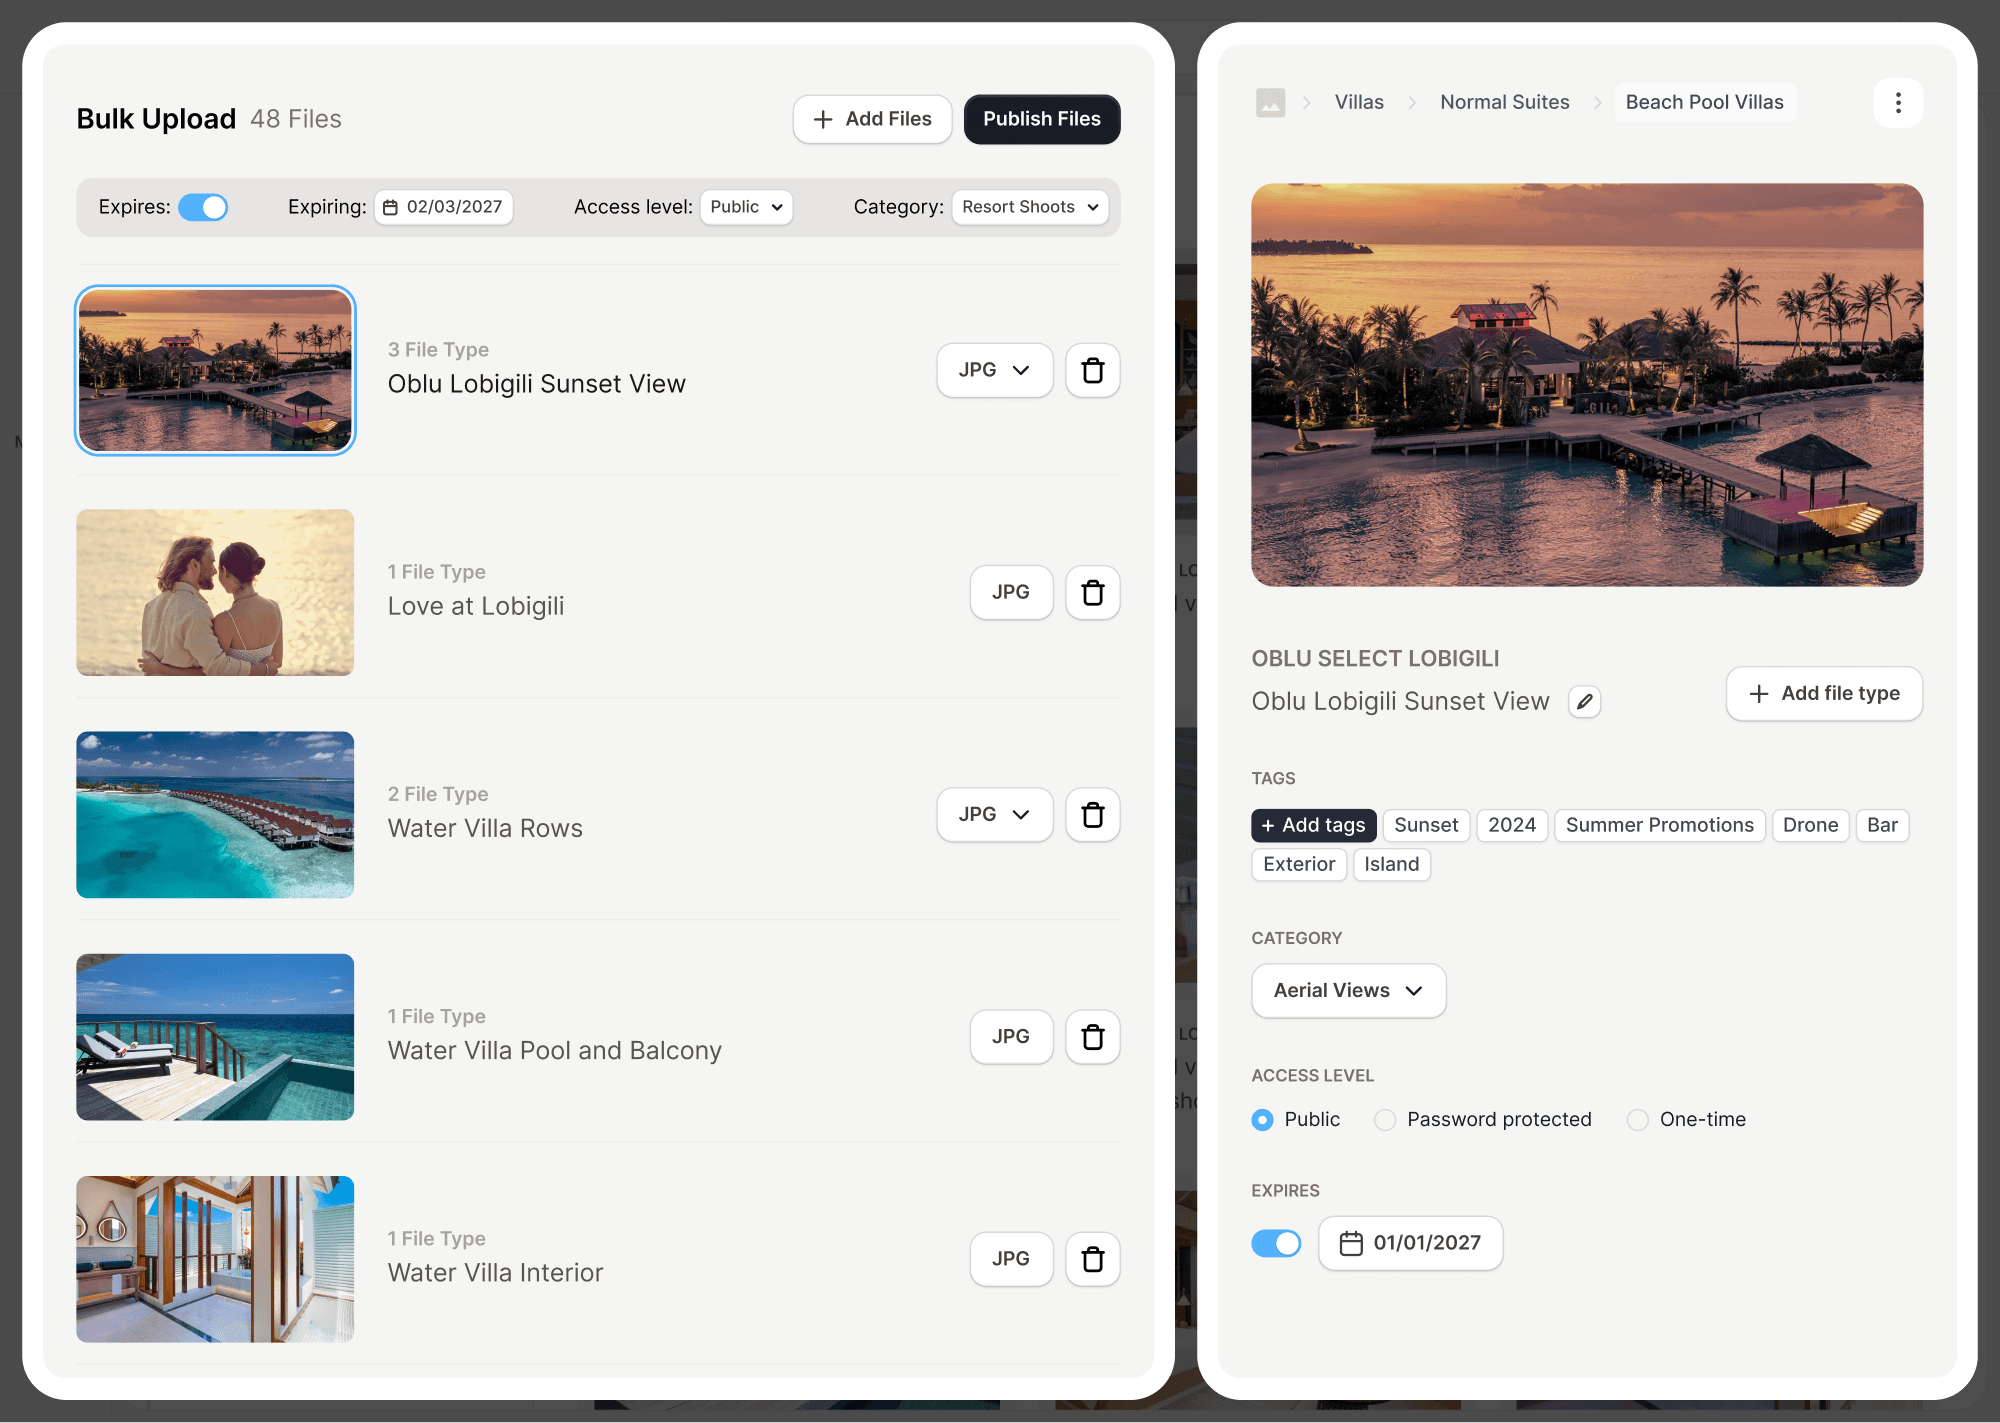The height and width of the screenshot is (1423, 2000).
Task: Choose One-time access level
Action: pyautogui.click(x=1637, y=1120)
